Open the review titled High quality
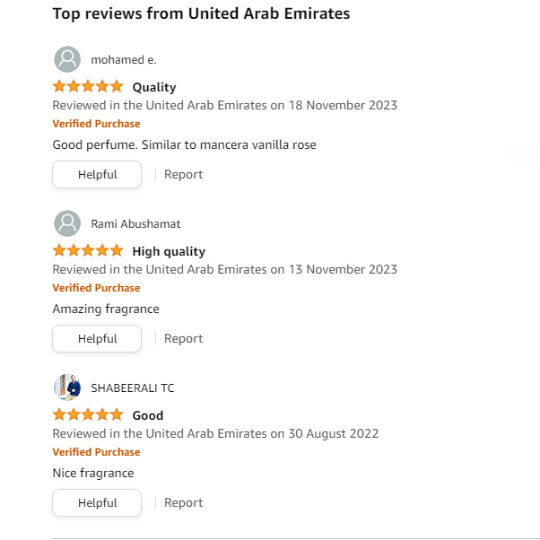 [x=169, y=251]
